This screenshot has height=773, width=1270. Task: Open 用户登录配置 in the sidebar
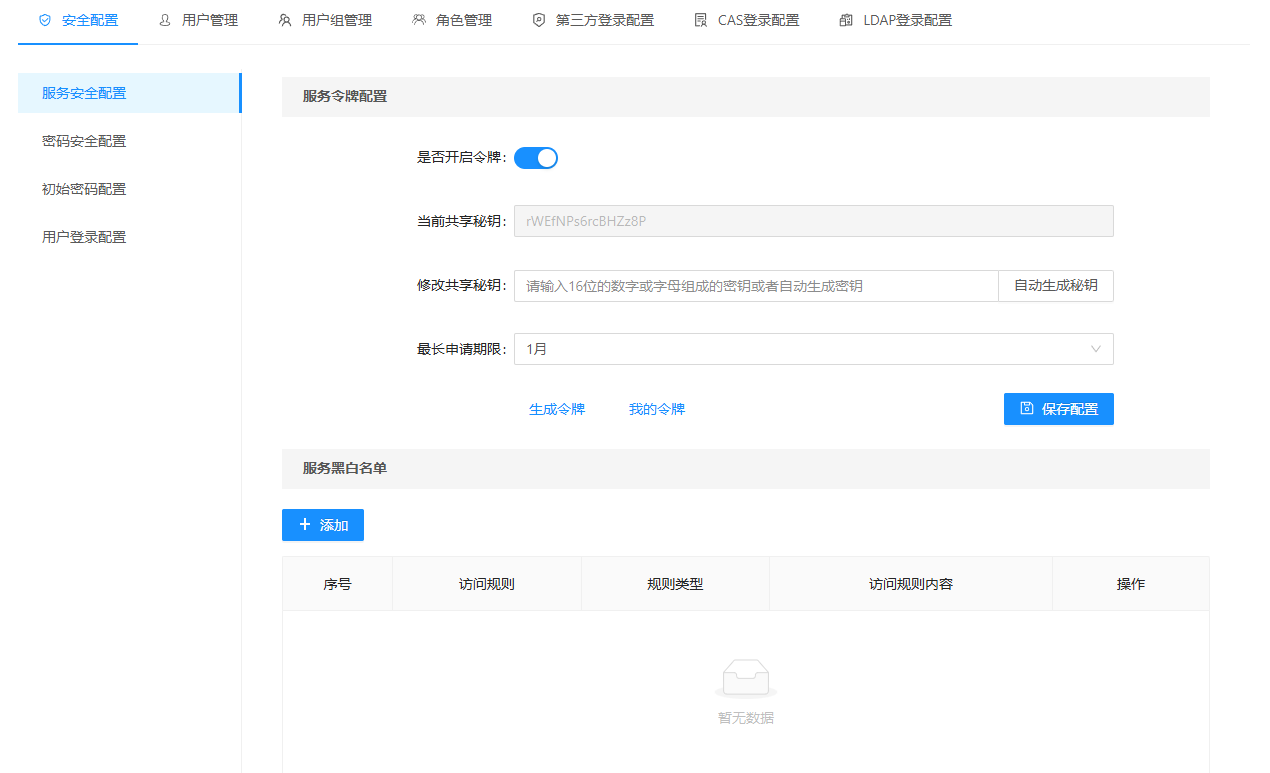coord(84,237)
